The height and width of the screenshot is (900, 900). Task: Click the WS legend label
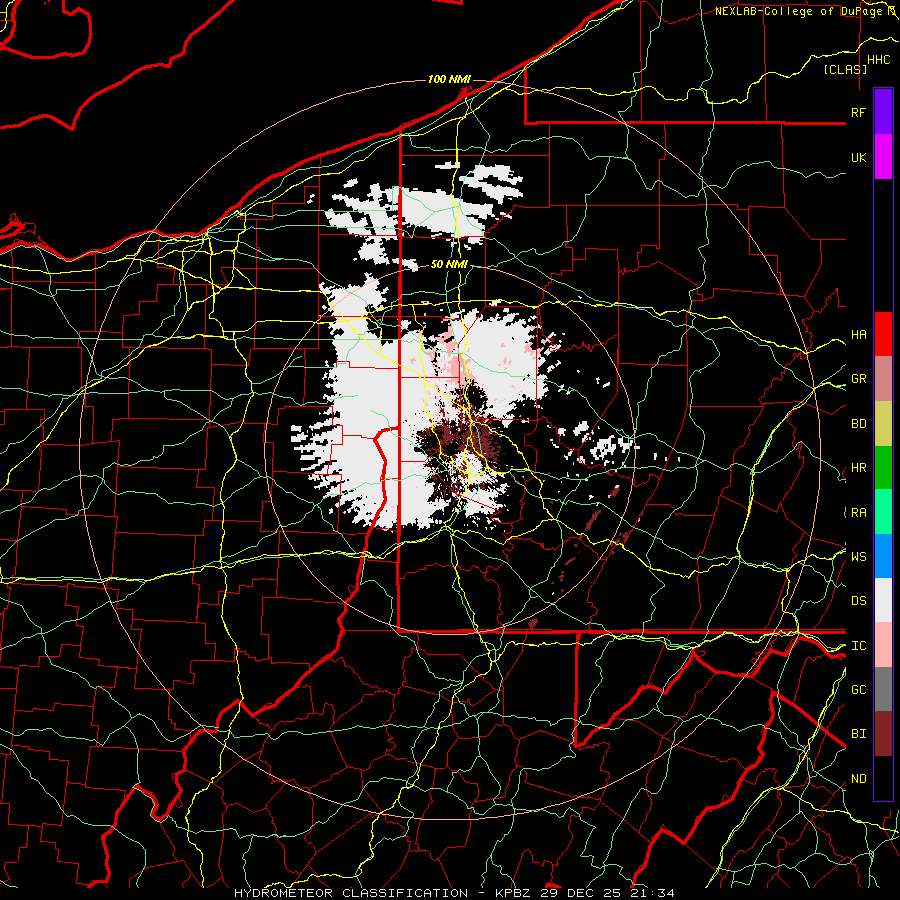tap(859, 557)
